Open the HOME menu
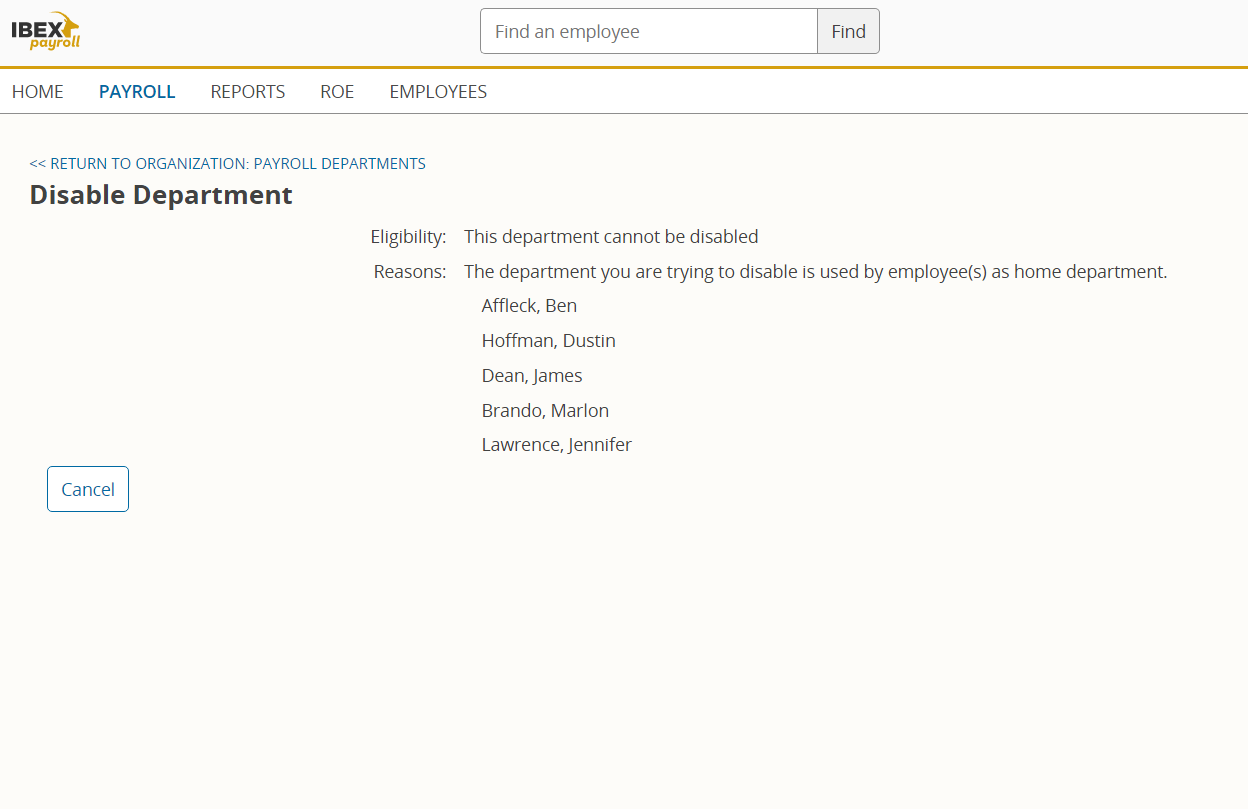The image size is (1248, 809). coord(38,92)
